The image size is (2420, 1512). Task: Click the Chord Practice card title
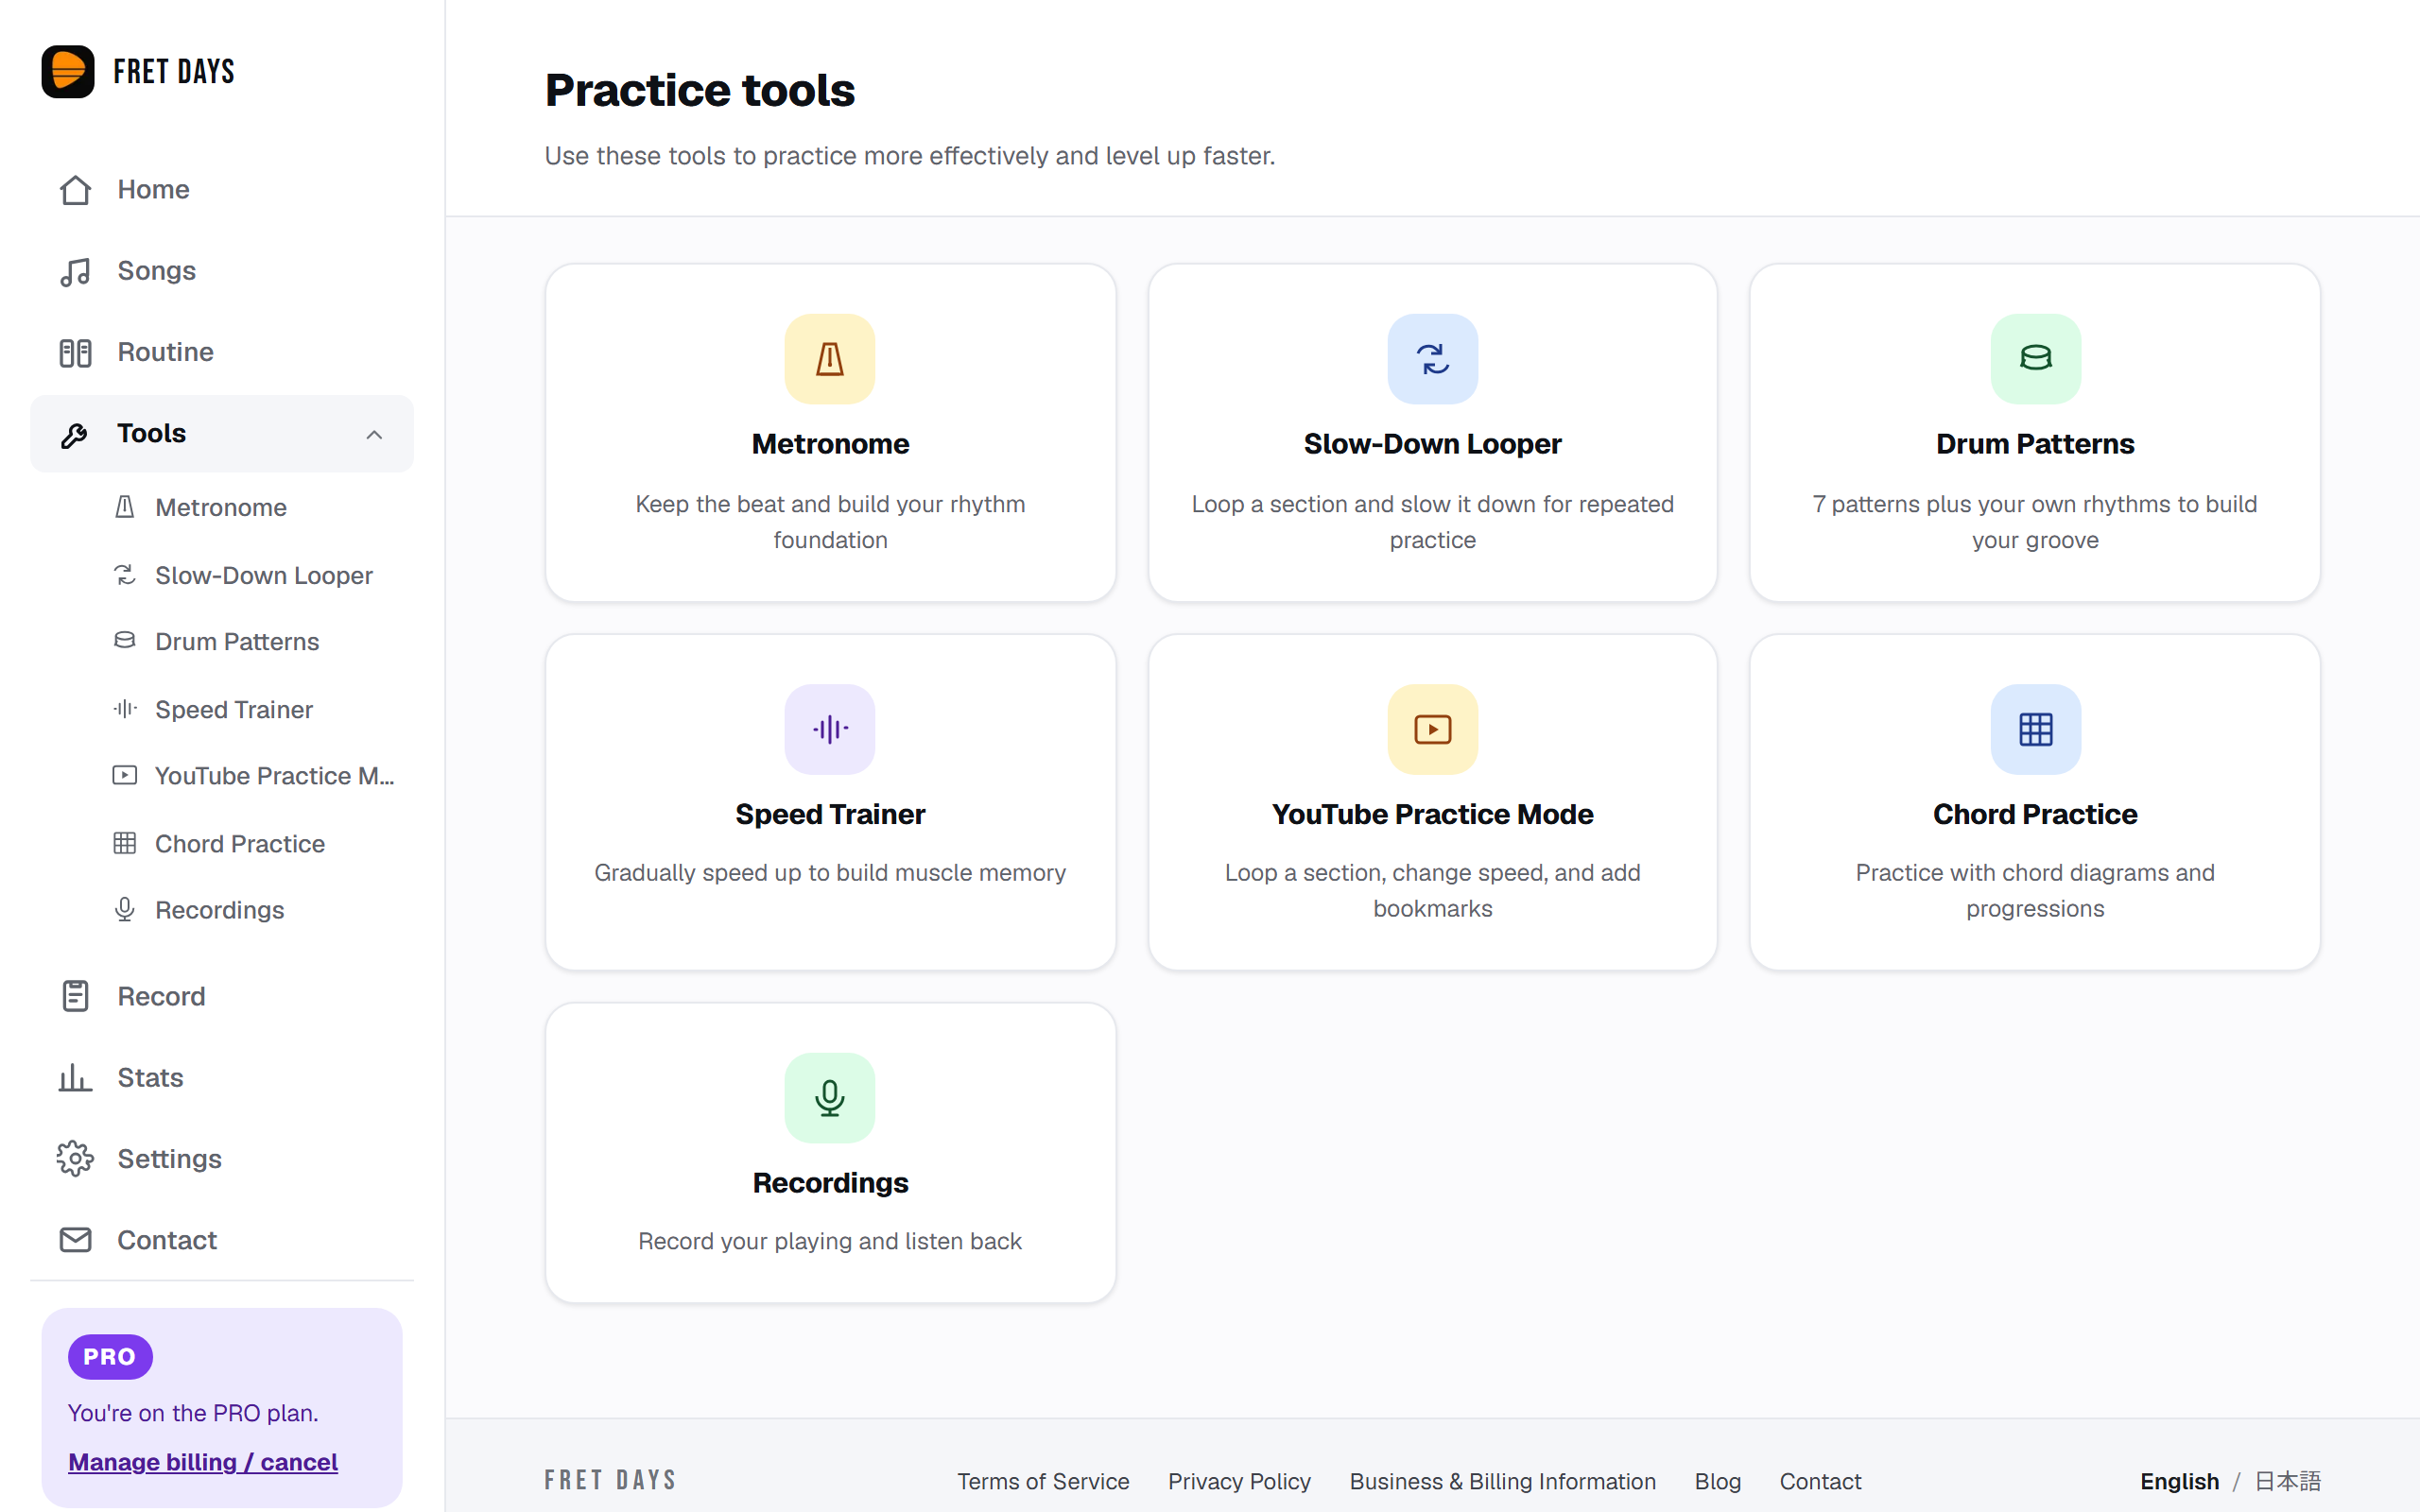(2035, 814)
